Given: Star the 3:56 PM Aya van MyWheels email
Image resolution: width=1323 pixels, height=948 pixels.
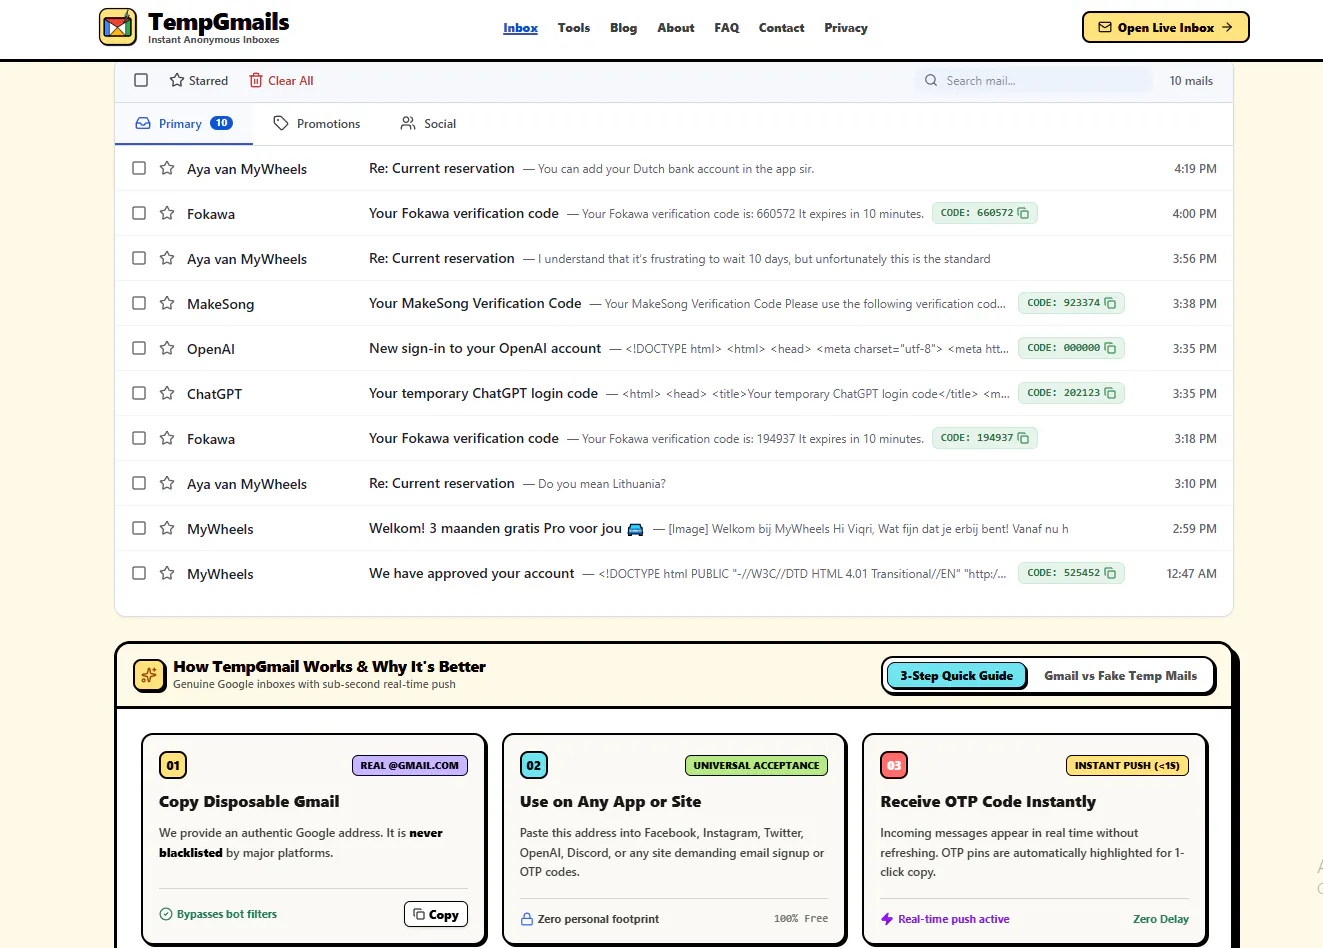Looking at the screenshot, I should 167,258.
